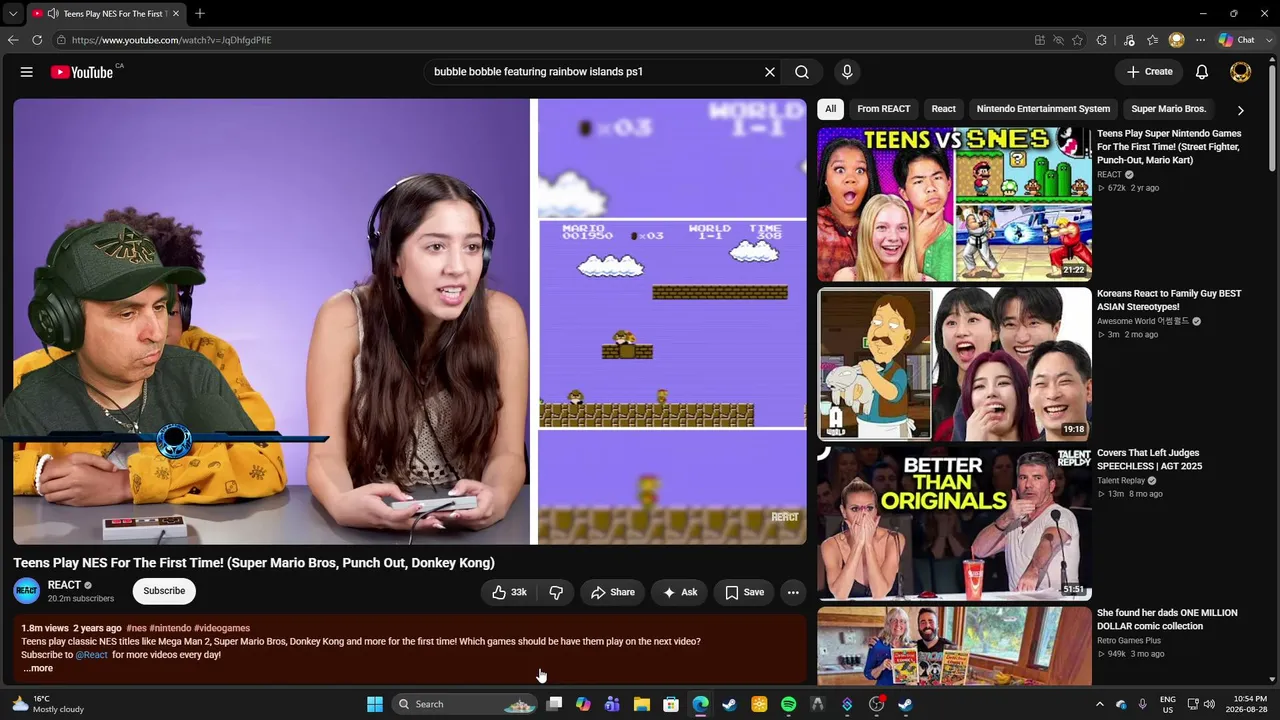Open the #videogames hashtag
1280x720 pixels.
click(222, 628)
